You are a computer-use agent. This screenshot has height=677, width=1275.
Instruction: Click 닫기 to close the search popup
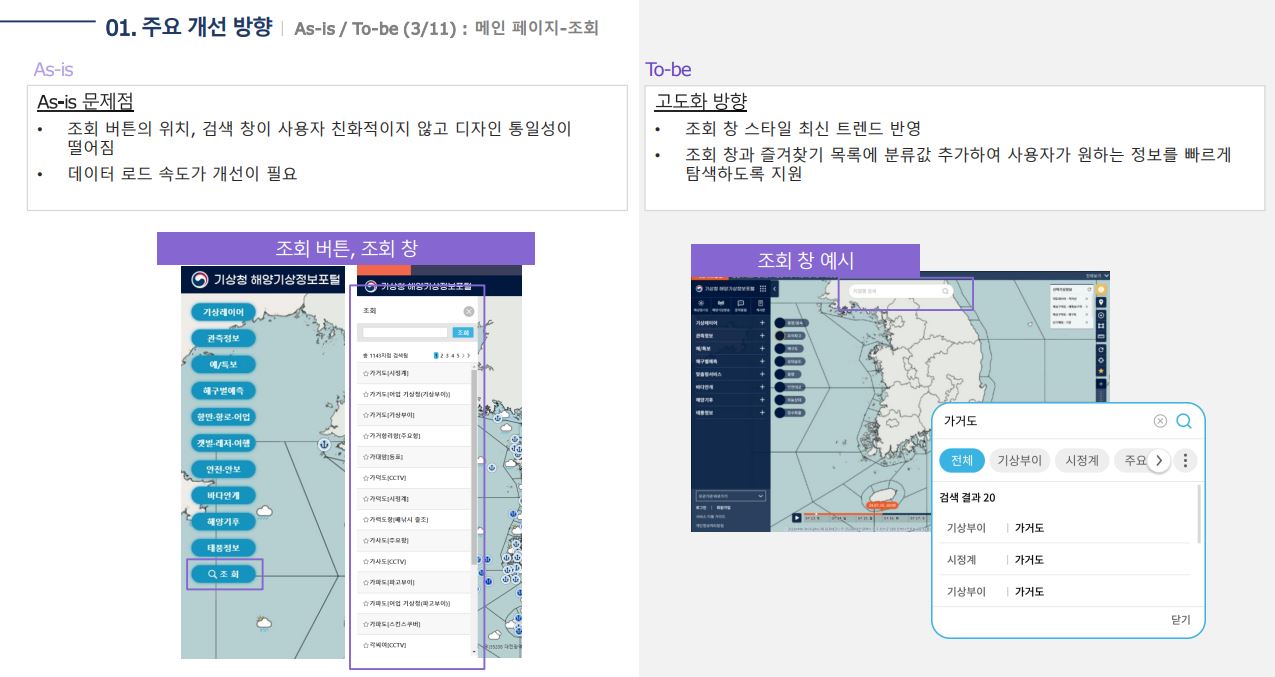(x=1180, y=620)
